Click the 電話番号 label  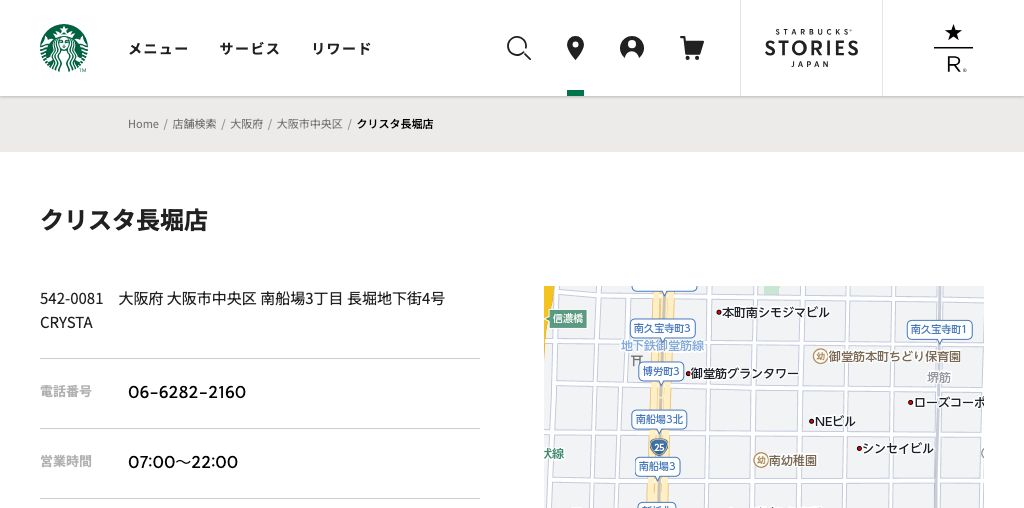click(66, 391)
